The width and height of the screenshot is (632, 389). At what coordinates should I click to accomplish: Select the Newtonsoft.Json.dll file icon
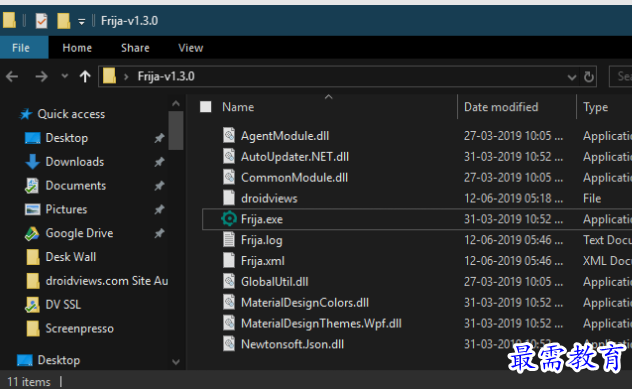(229, 344)
